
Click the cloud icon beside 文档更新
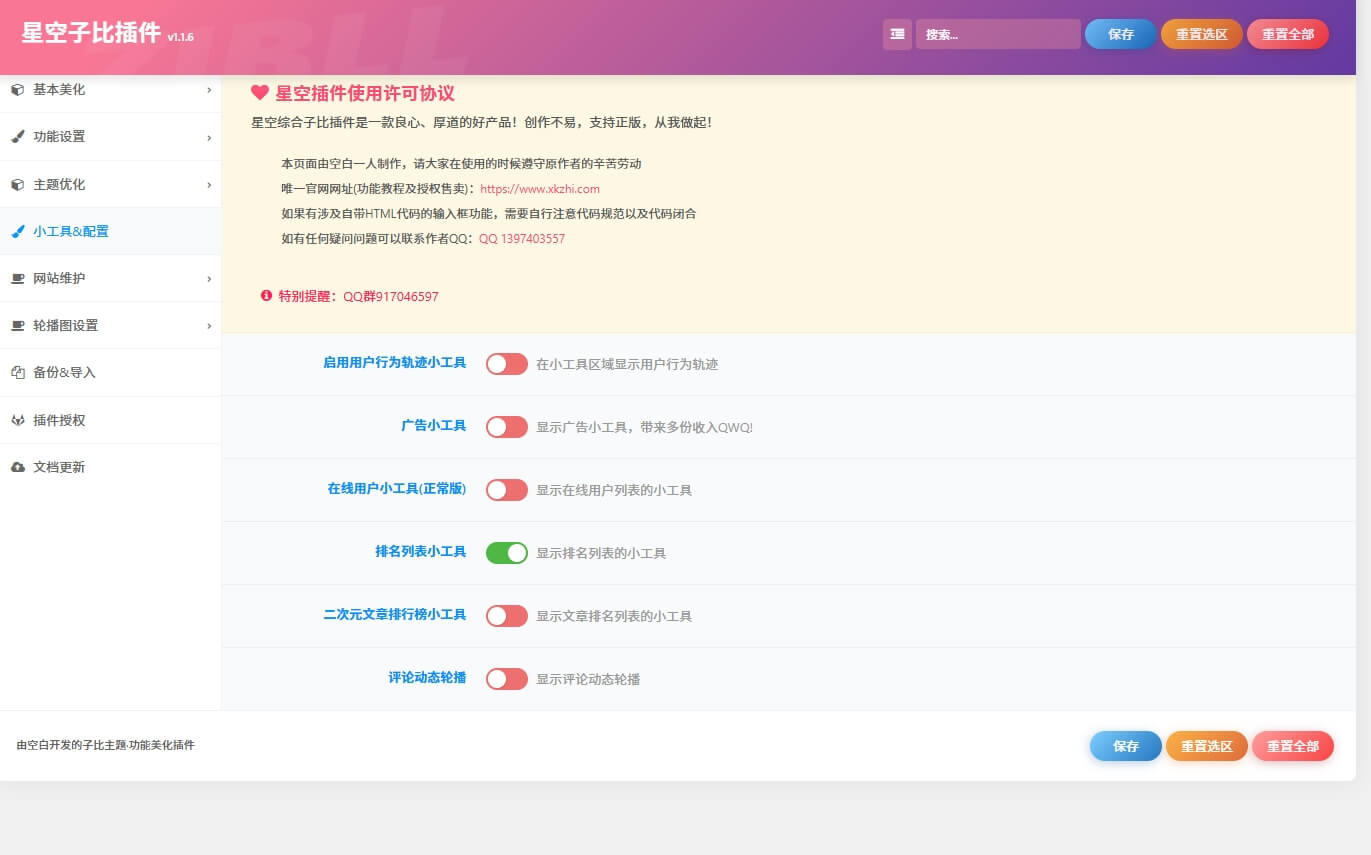17,467
